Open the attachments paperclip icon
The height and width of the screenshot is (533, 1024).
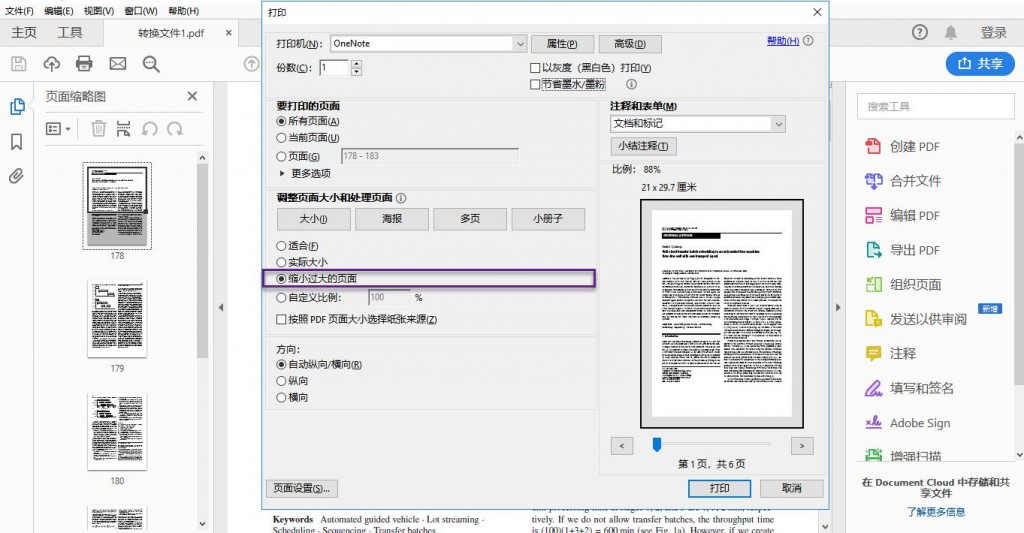[16, 176]
